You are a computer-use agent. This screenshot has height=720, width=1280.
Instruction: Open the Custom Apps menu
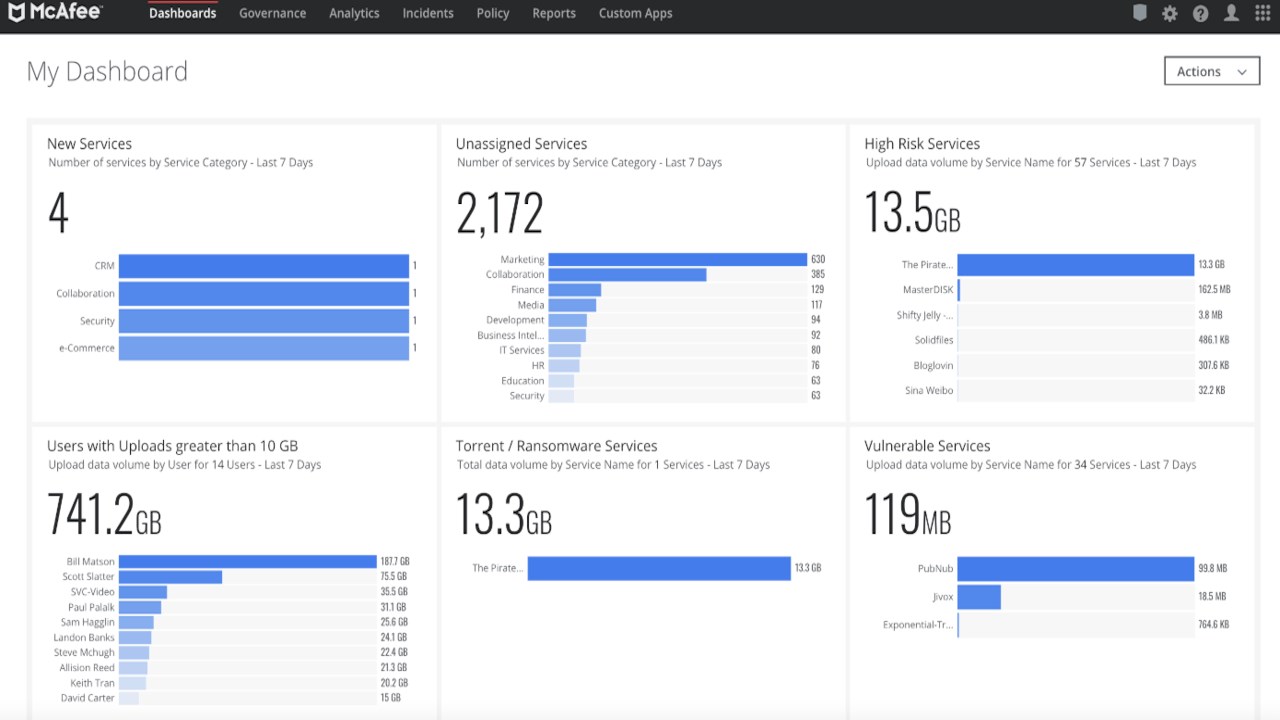point(635,13)
